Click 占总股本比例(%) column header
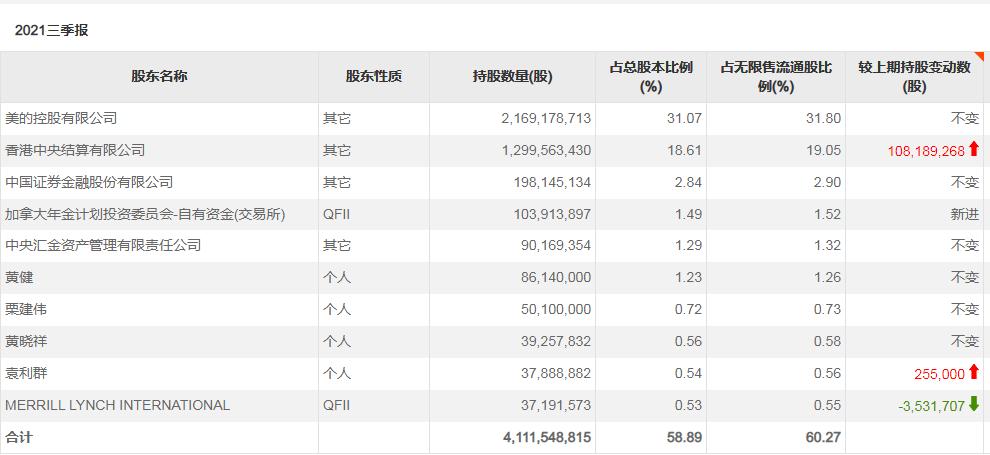990x455 pixels. click(651, 76)
